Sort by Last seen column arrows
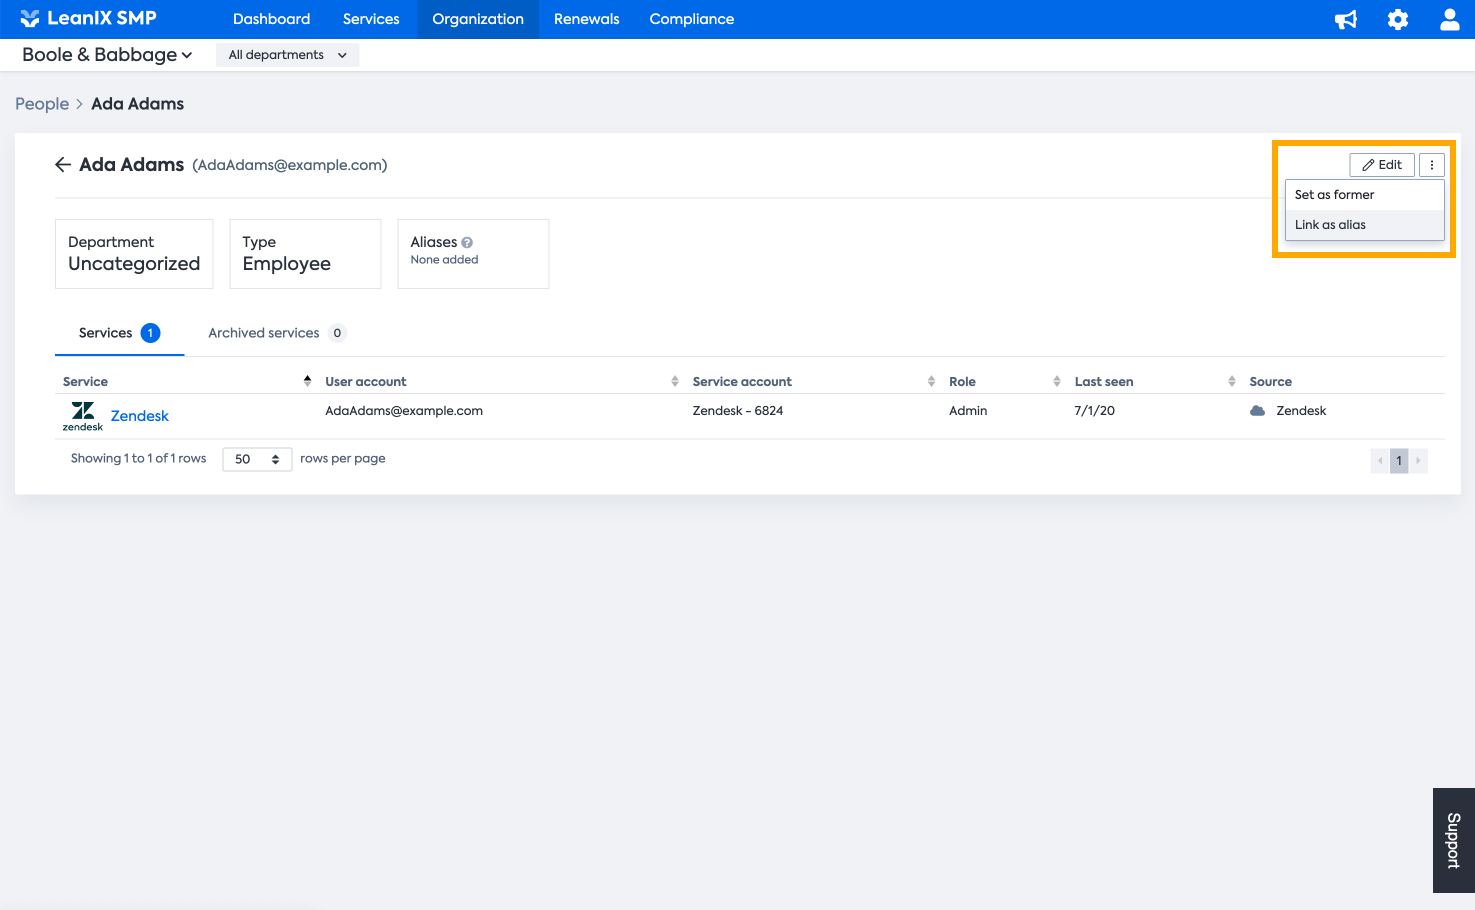This screenshot has width=1475, height=910. pyautogui.click(x=1232, y=381)
